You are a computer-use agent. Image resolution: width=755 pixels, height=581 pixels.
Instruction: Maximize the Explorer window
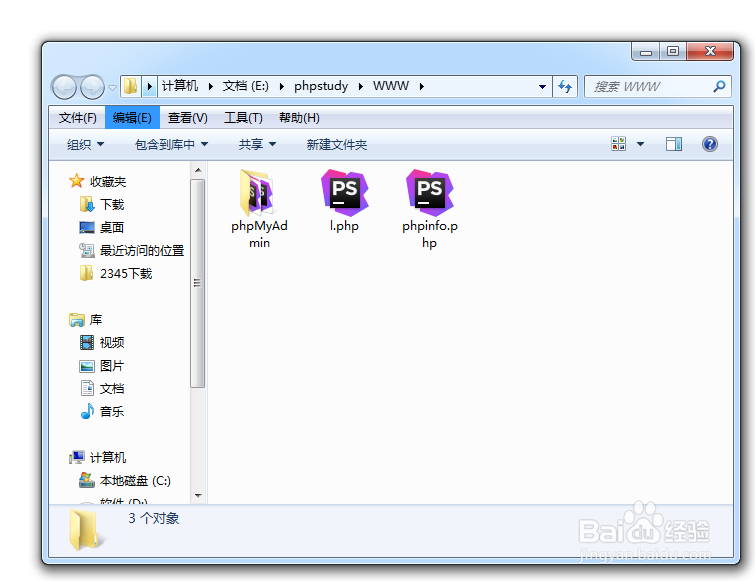pos(673,52)
